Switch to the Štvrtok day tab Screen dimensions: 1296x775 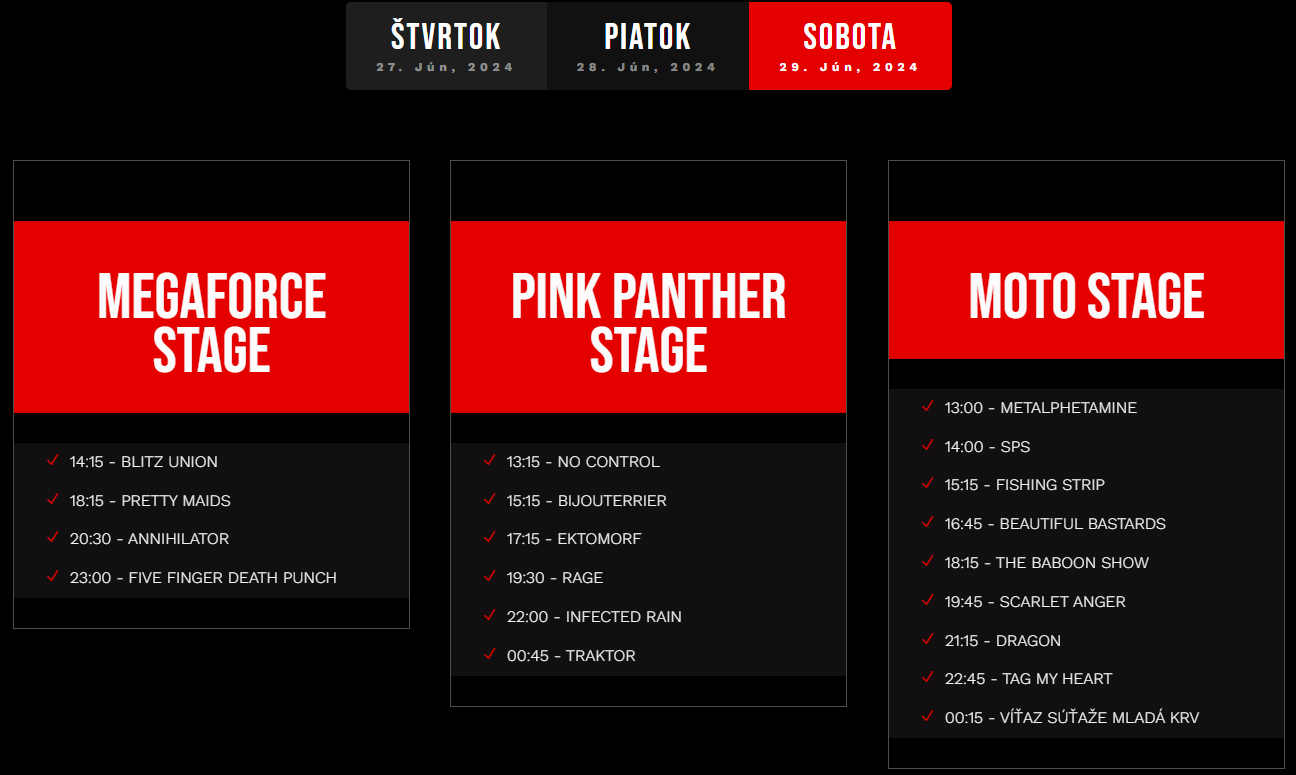pos(446,46)
